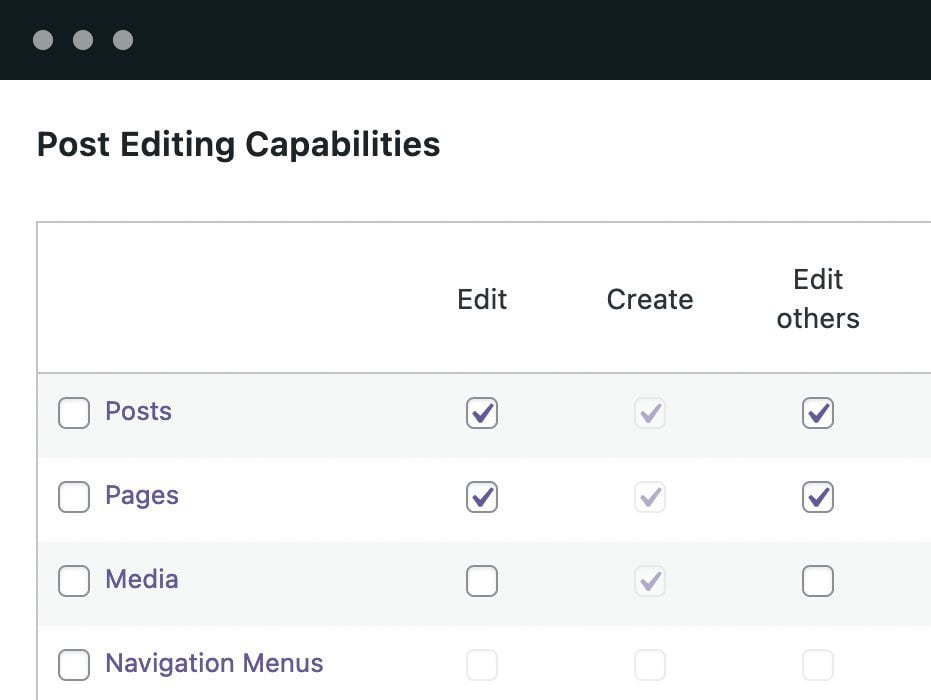Toggle the Create checkbox for Posts
The height and width of the screenshot is (700, 931).
(650, 413)
